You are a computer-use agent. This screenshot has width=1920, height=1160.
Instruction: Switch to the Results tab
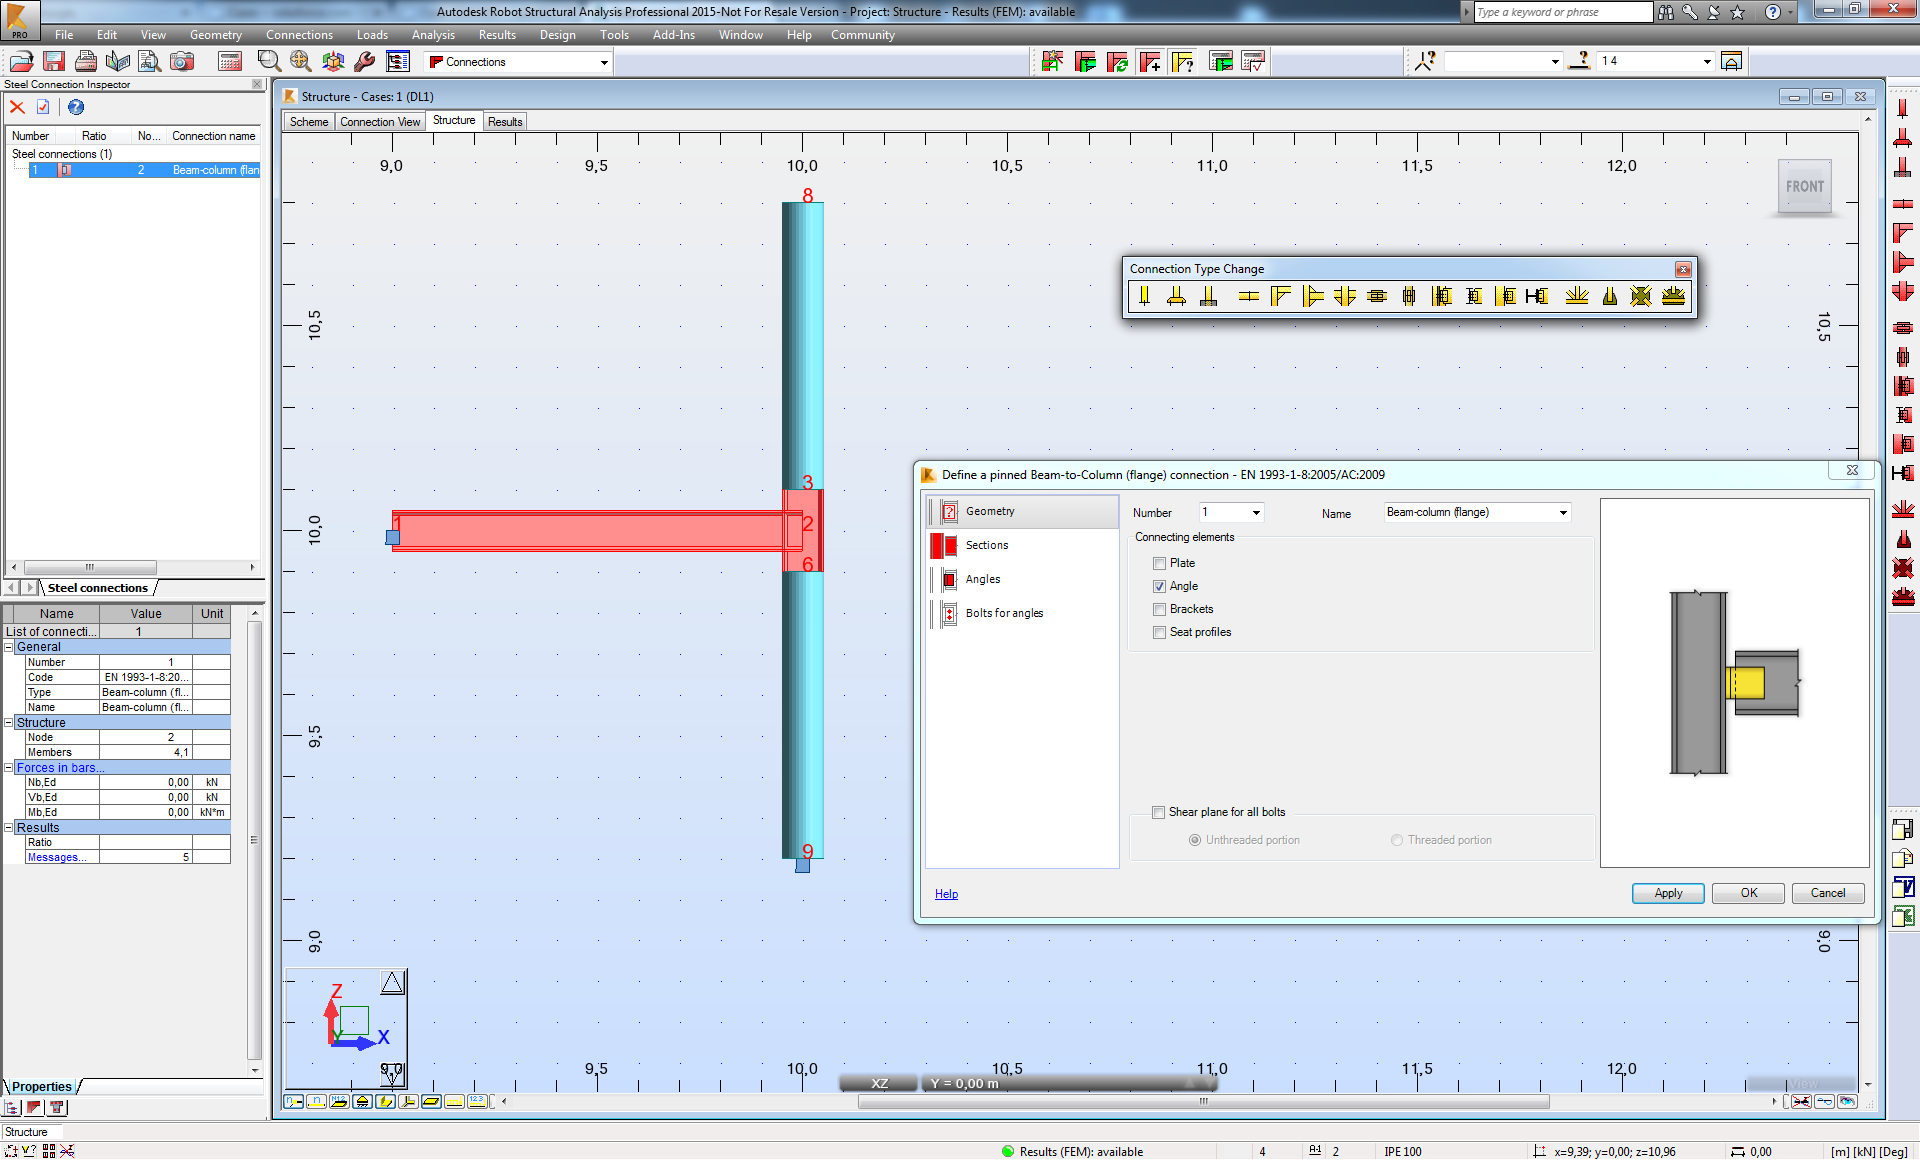pos(505,122)
